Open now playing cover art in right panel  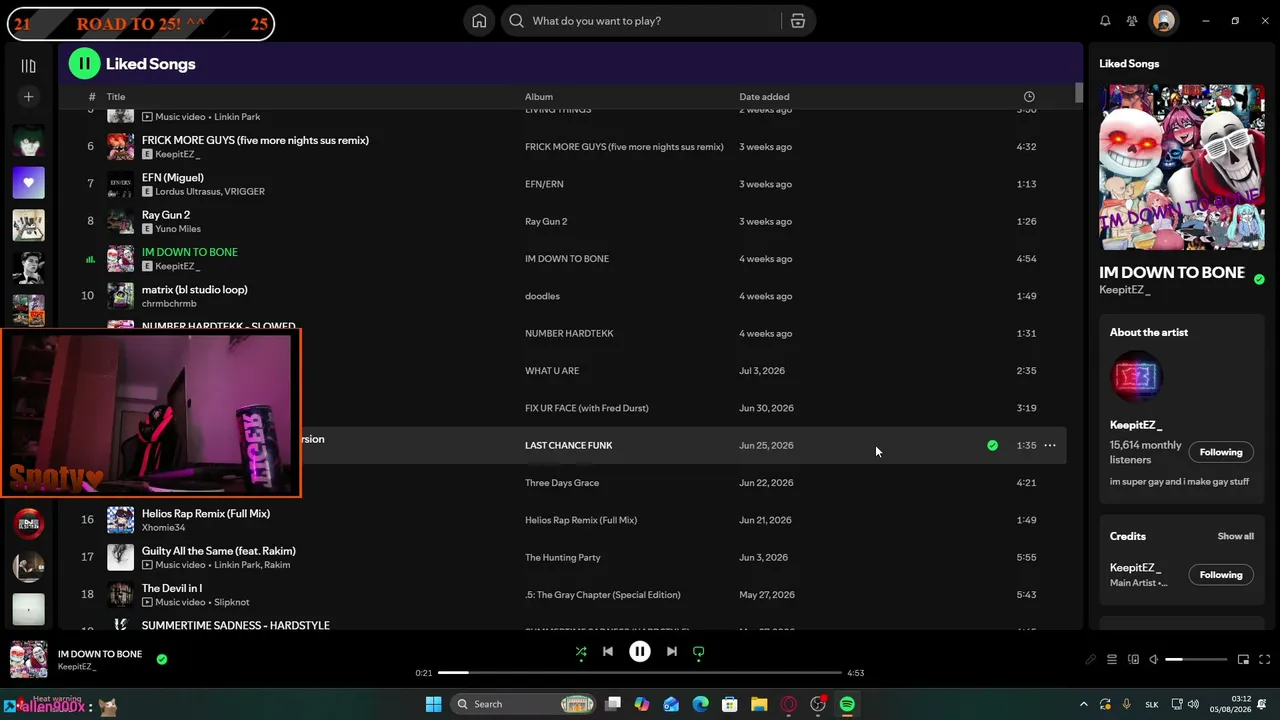[1182, 167]
